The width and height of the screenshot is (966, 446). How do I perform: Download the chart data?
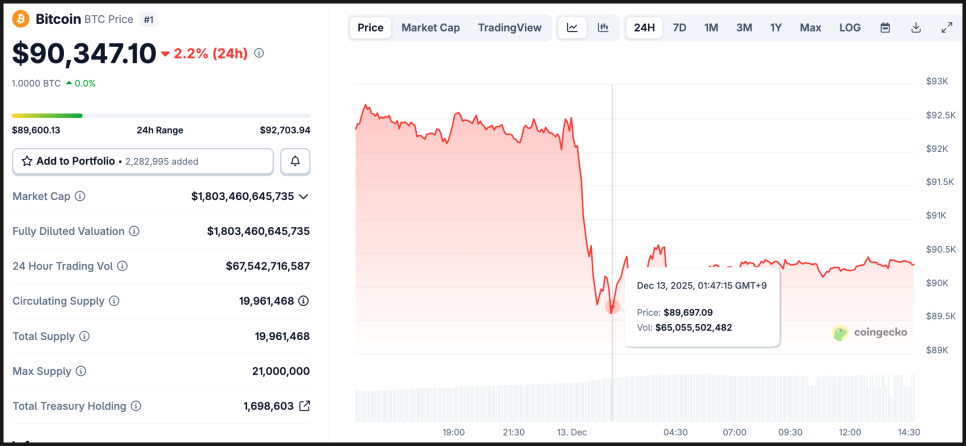click(915, 28)
